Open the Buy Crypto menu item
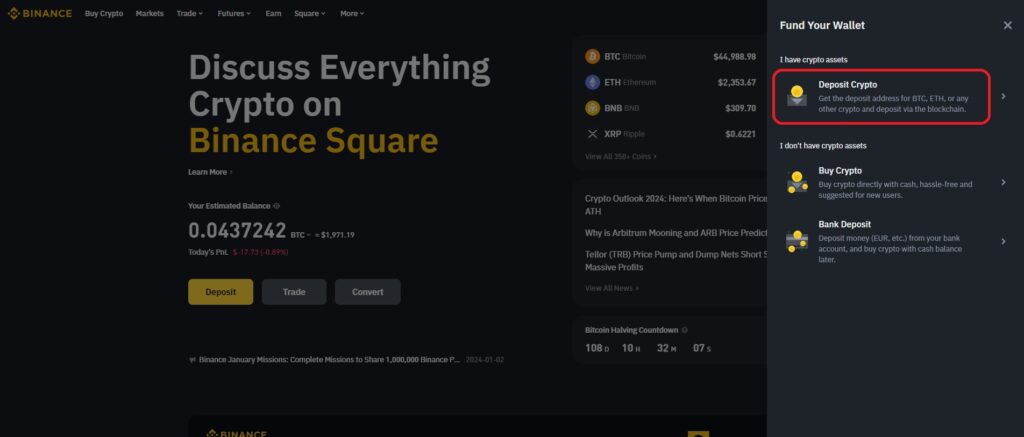Viewport: 1024px width, 437px height. [104, 13]
